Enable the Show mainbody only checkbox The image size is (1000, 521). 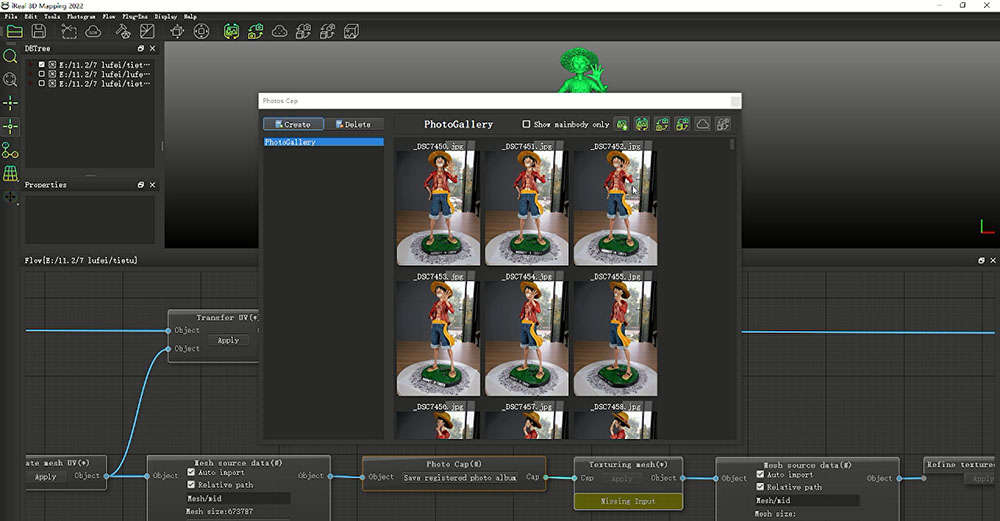527,125
